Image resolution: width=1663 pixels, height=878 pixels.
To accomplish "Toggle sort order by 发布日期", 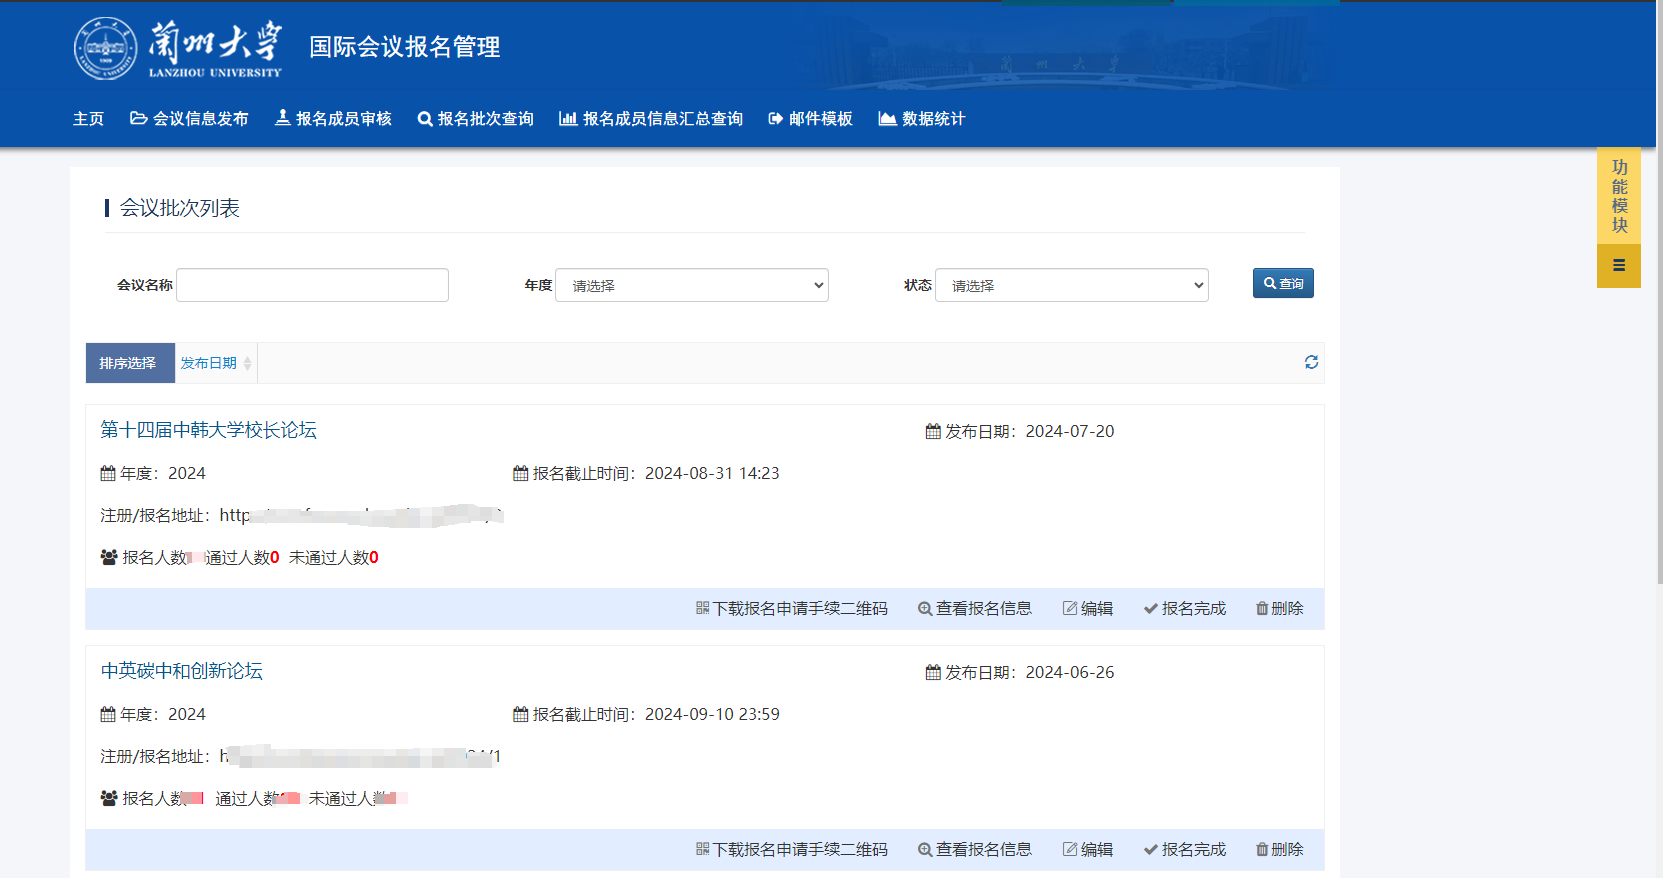I will point(215,363).
